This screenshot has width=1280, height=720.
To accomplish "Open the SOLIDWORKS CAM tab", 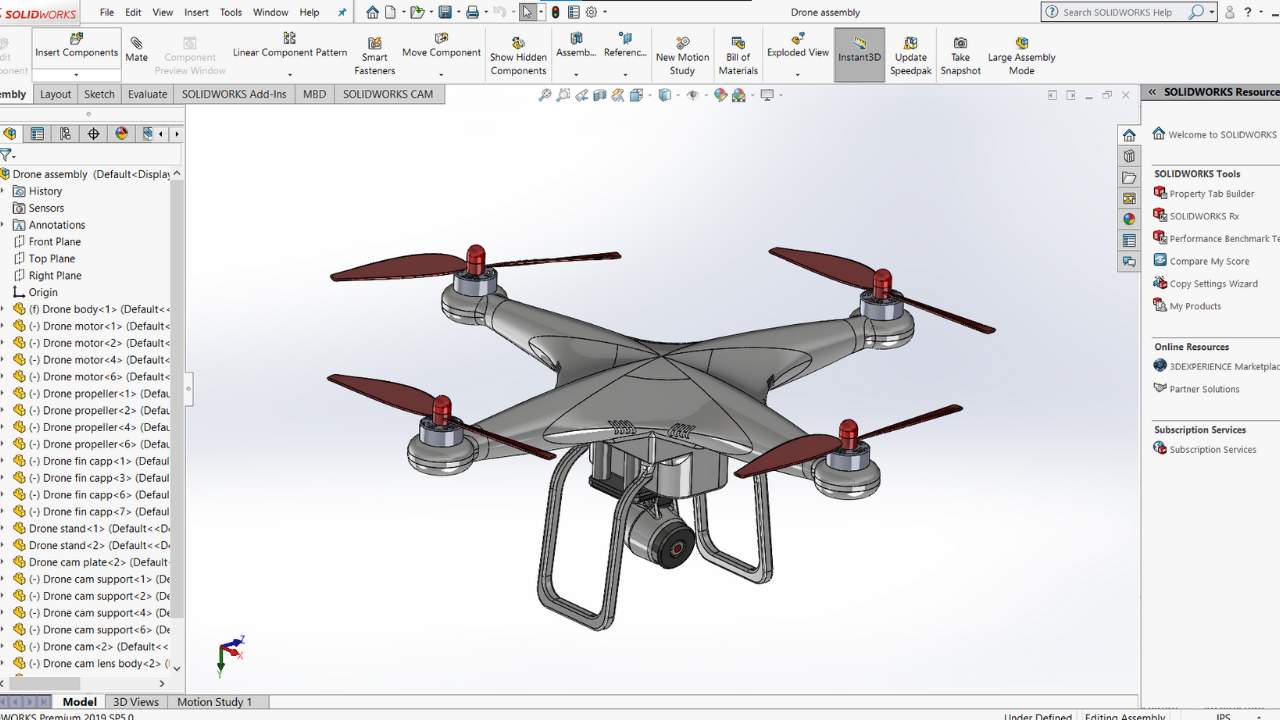I will tap(388, 94).
